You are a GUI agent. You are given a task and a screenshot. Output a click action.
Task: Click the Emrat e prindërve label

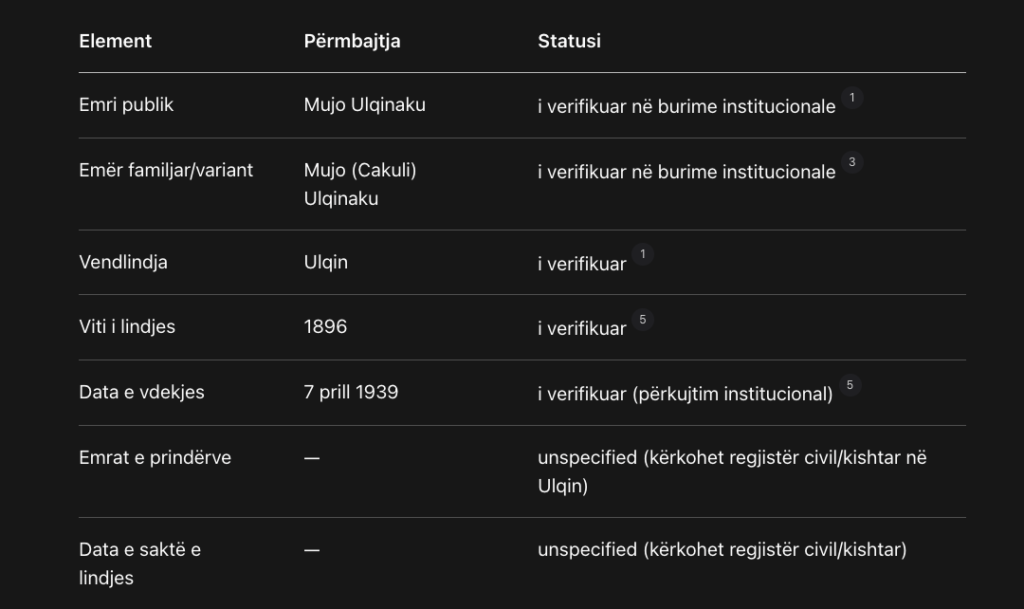click(155, 458)
